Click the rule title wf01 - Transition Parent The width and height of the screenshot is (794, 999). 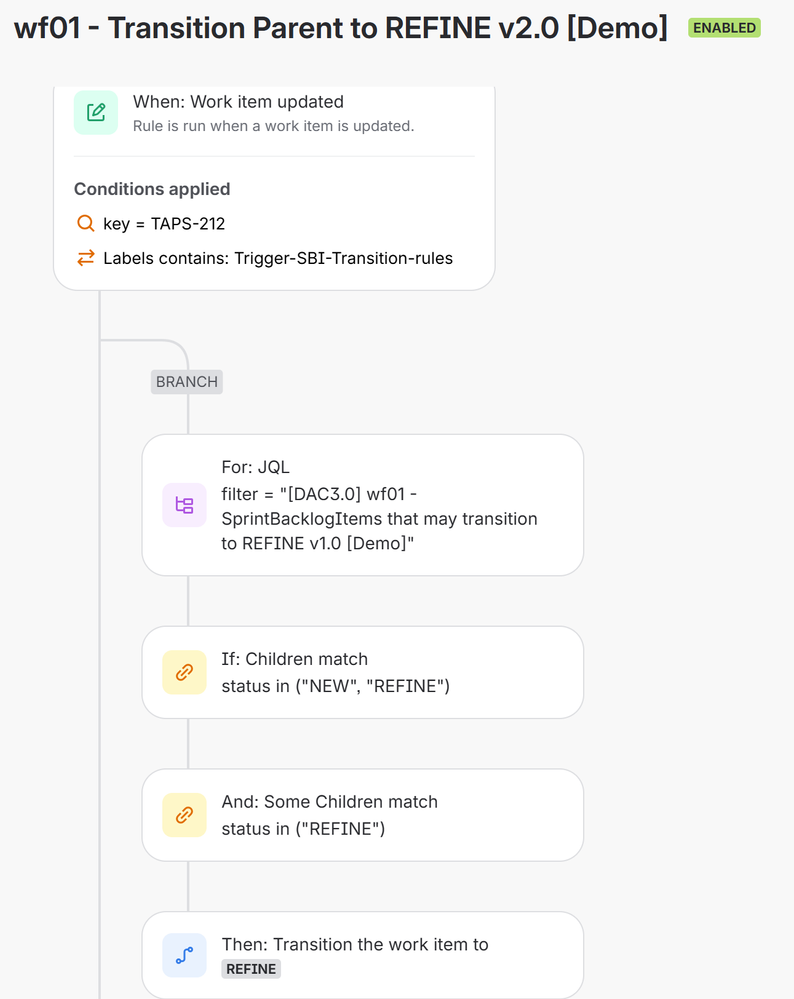click(340, 28)
